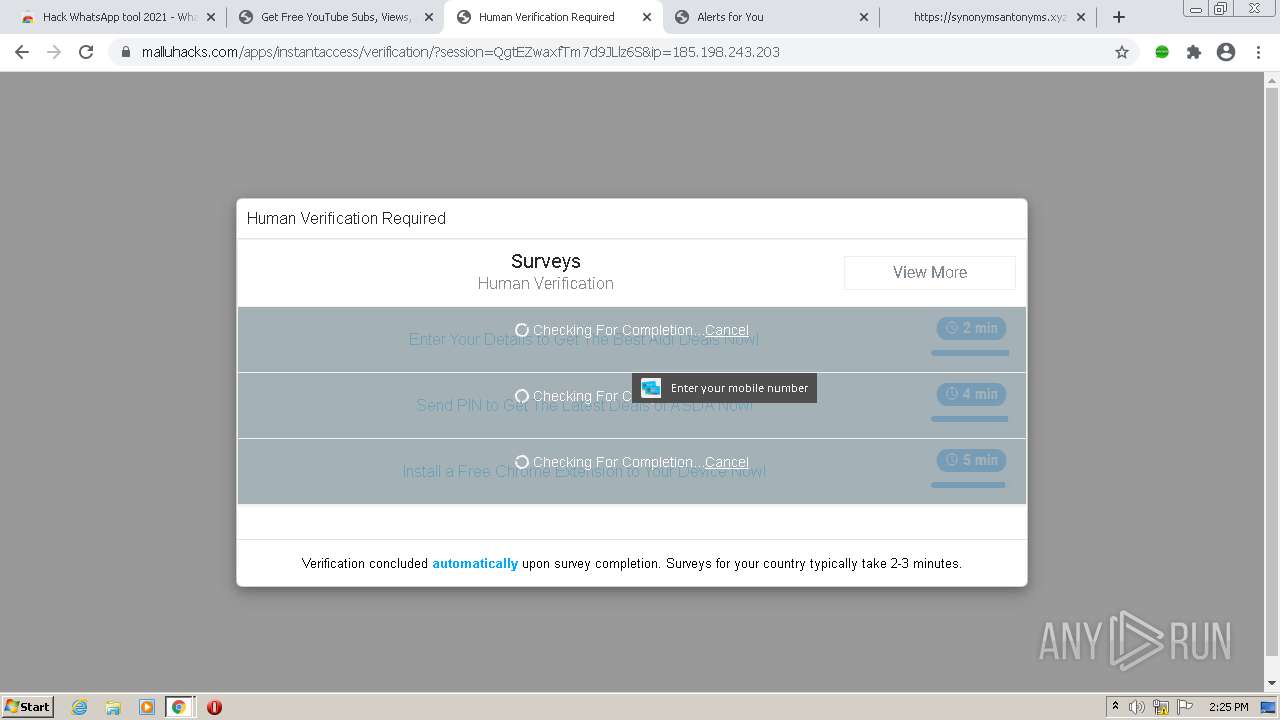The width and height of the screenshot is (1280, 720).
Task: Click progress bar under 2 min
Action: 970,353
